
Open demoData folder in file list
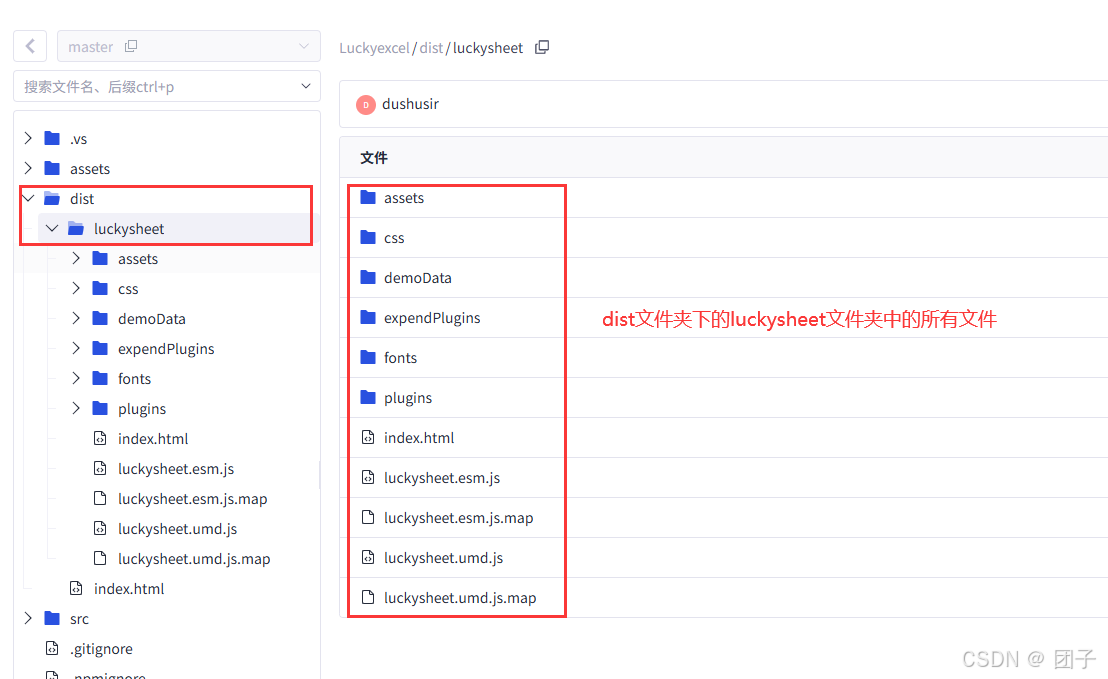point(418,278)
